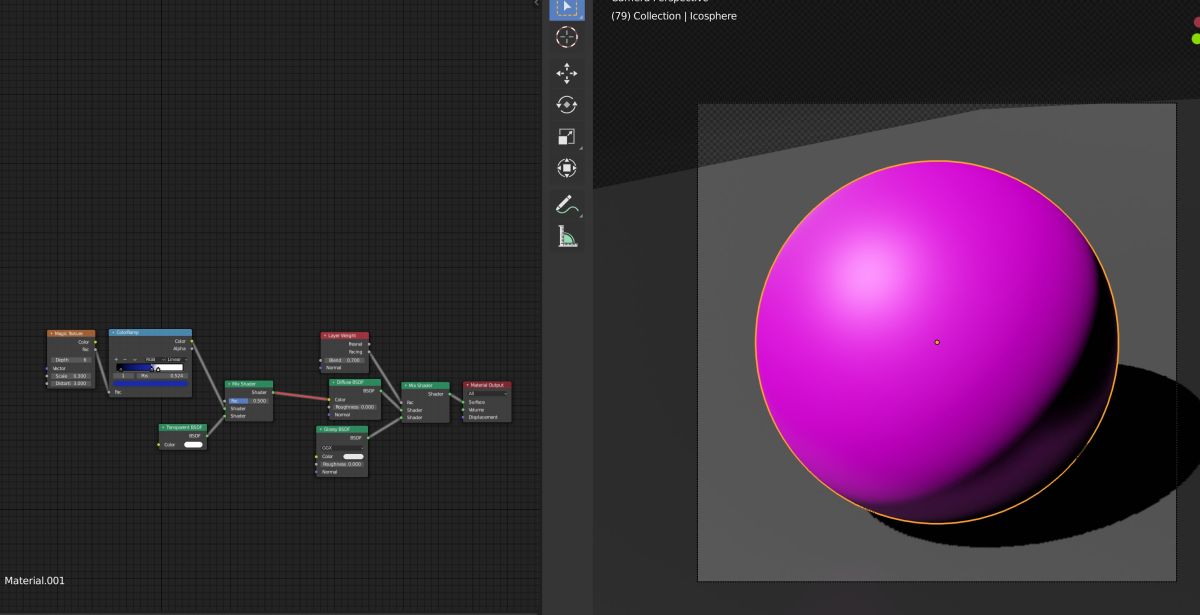Screen dimensions: 1200x615
Task: Collapse the Transparent BSDF node
Action: [163, 427]
